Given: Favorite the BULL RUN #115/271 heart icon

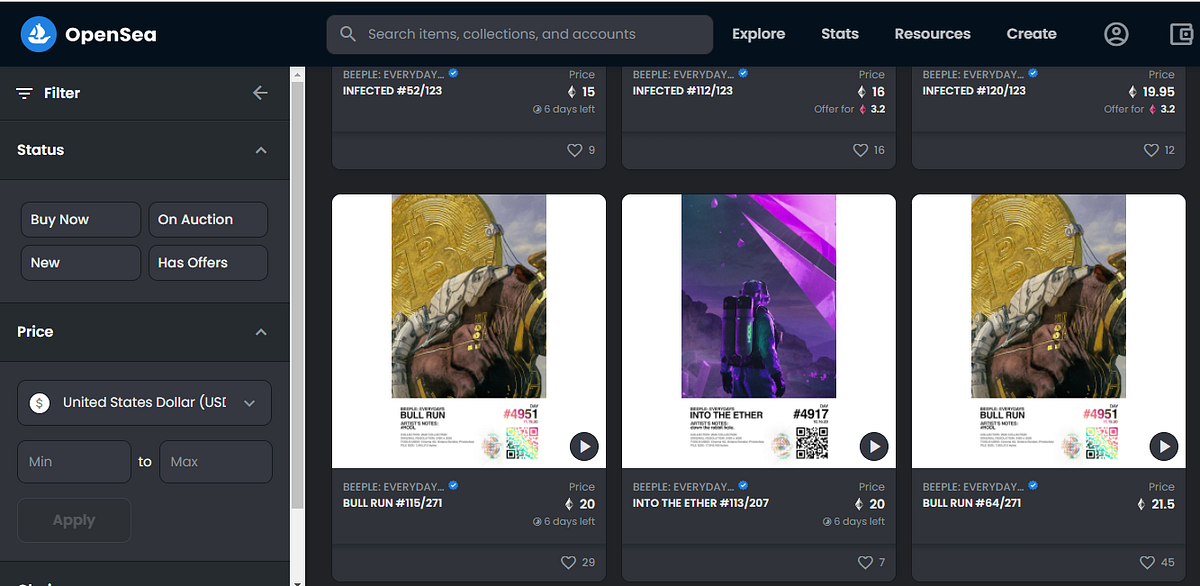Looking at the screenshot, I should click(x=569, y=562).
